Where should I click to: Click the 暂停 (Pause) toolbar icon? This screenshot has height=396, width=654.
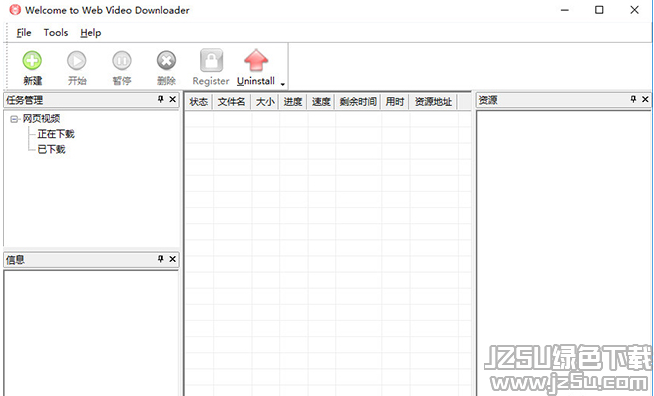(x=122, y=61)
